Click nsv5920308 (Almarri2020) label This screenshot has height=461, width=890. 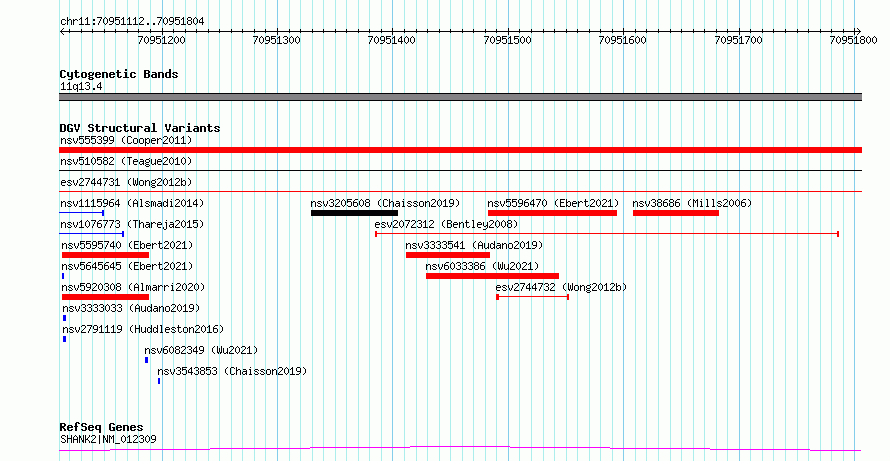(x=133, y=287)
